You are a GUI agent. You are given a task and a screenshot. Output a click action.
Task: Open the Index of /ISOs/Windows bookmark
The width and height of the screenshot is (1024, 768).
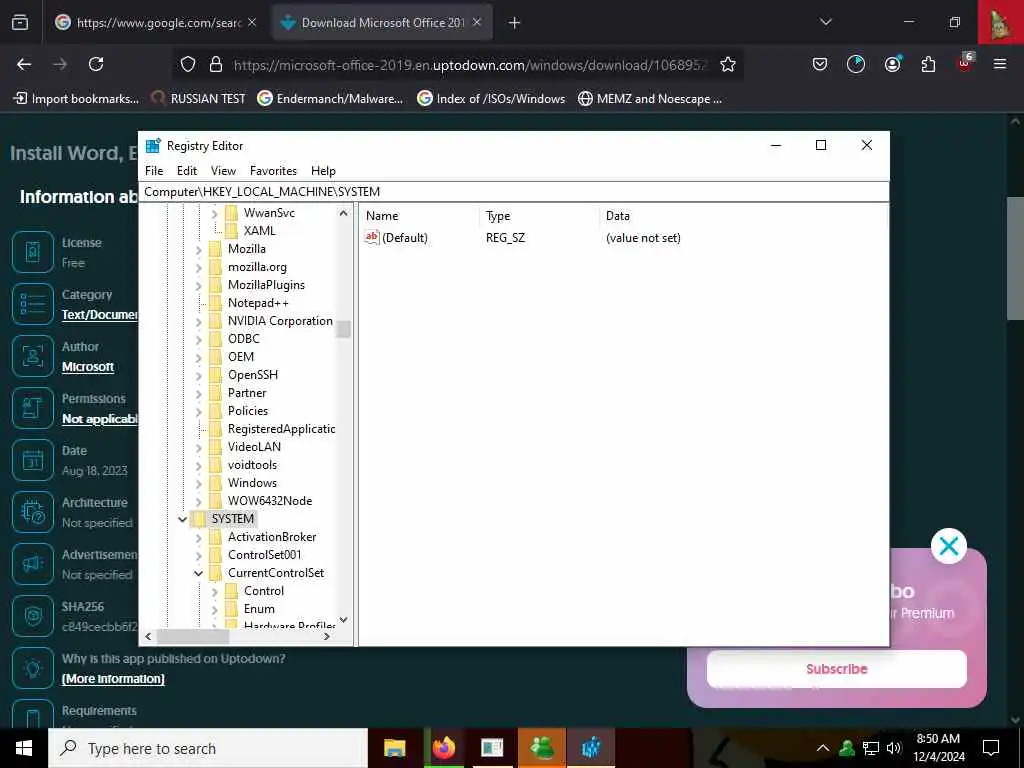click(491, 99)
